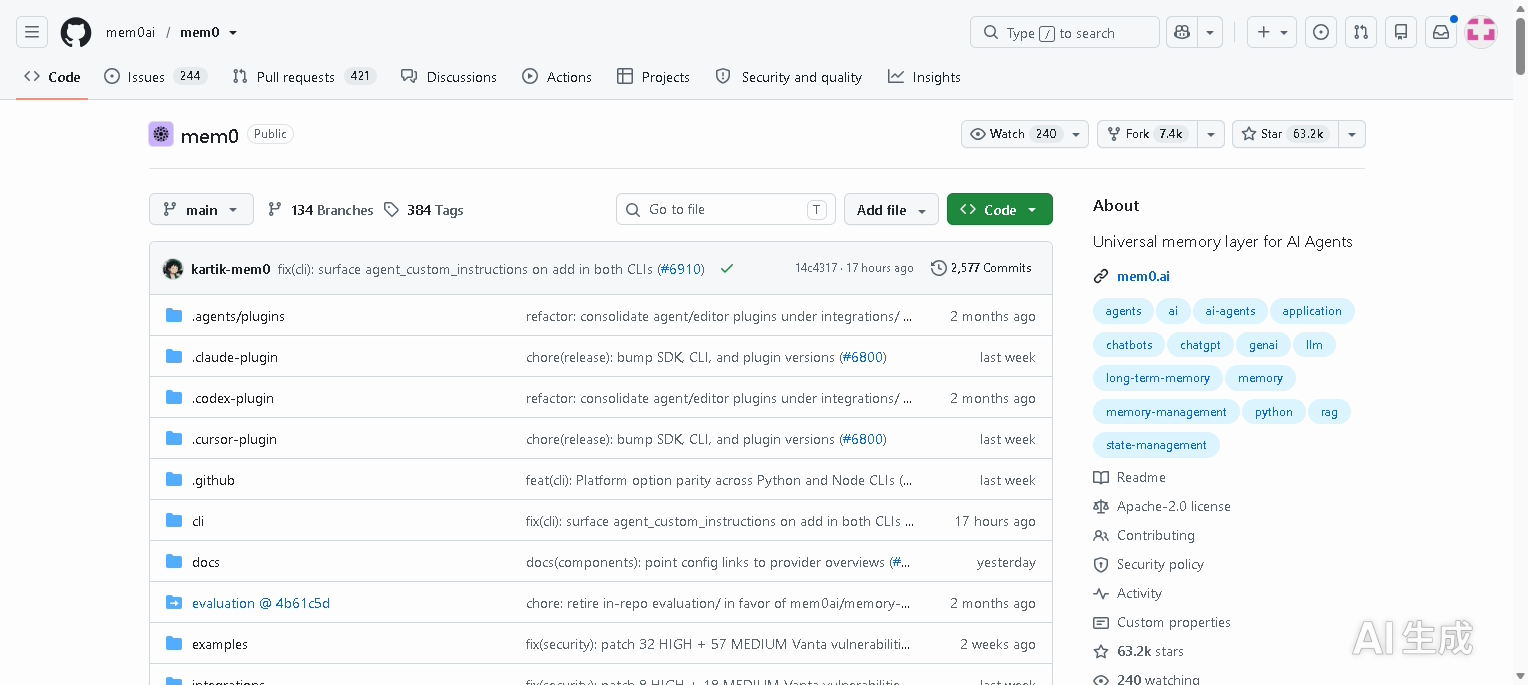The image size is (1528, 685).
Task: Expand the Copilot dropdown arrow
Action: 1210,33
